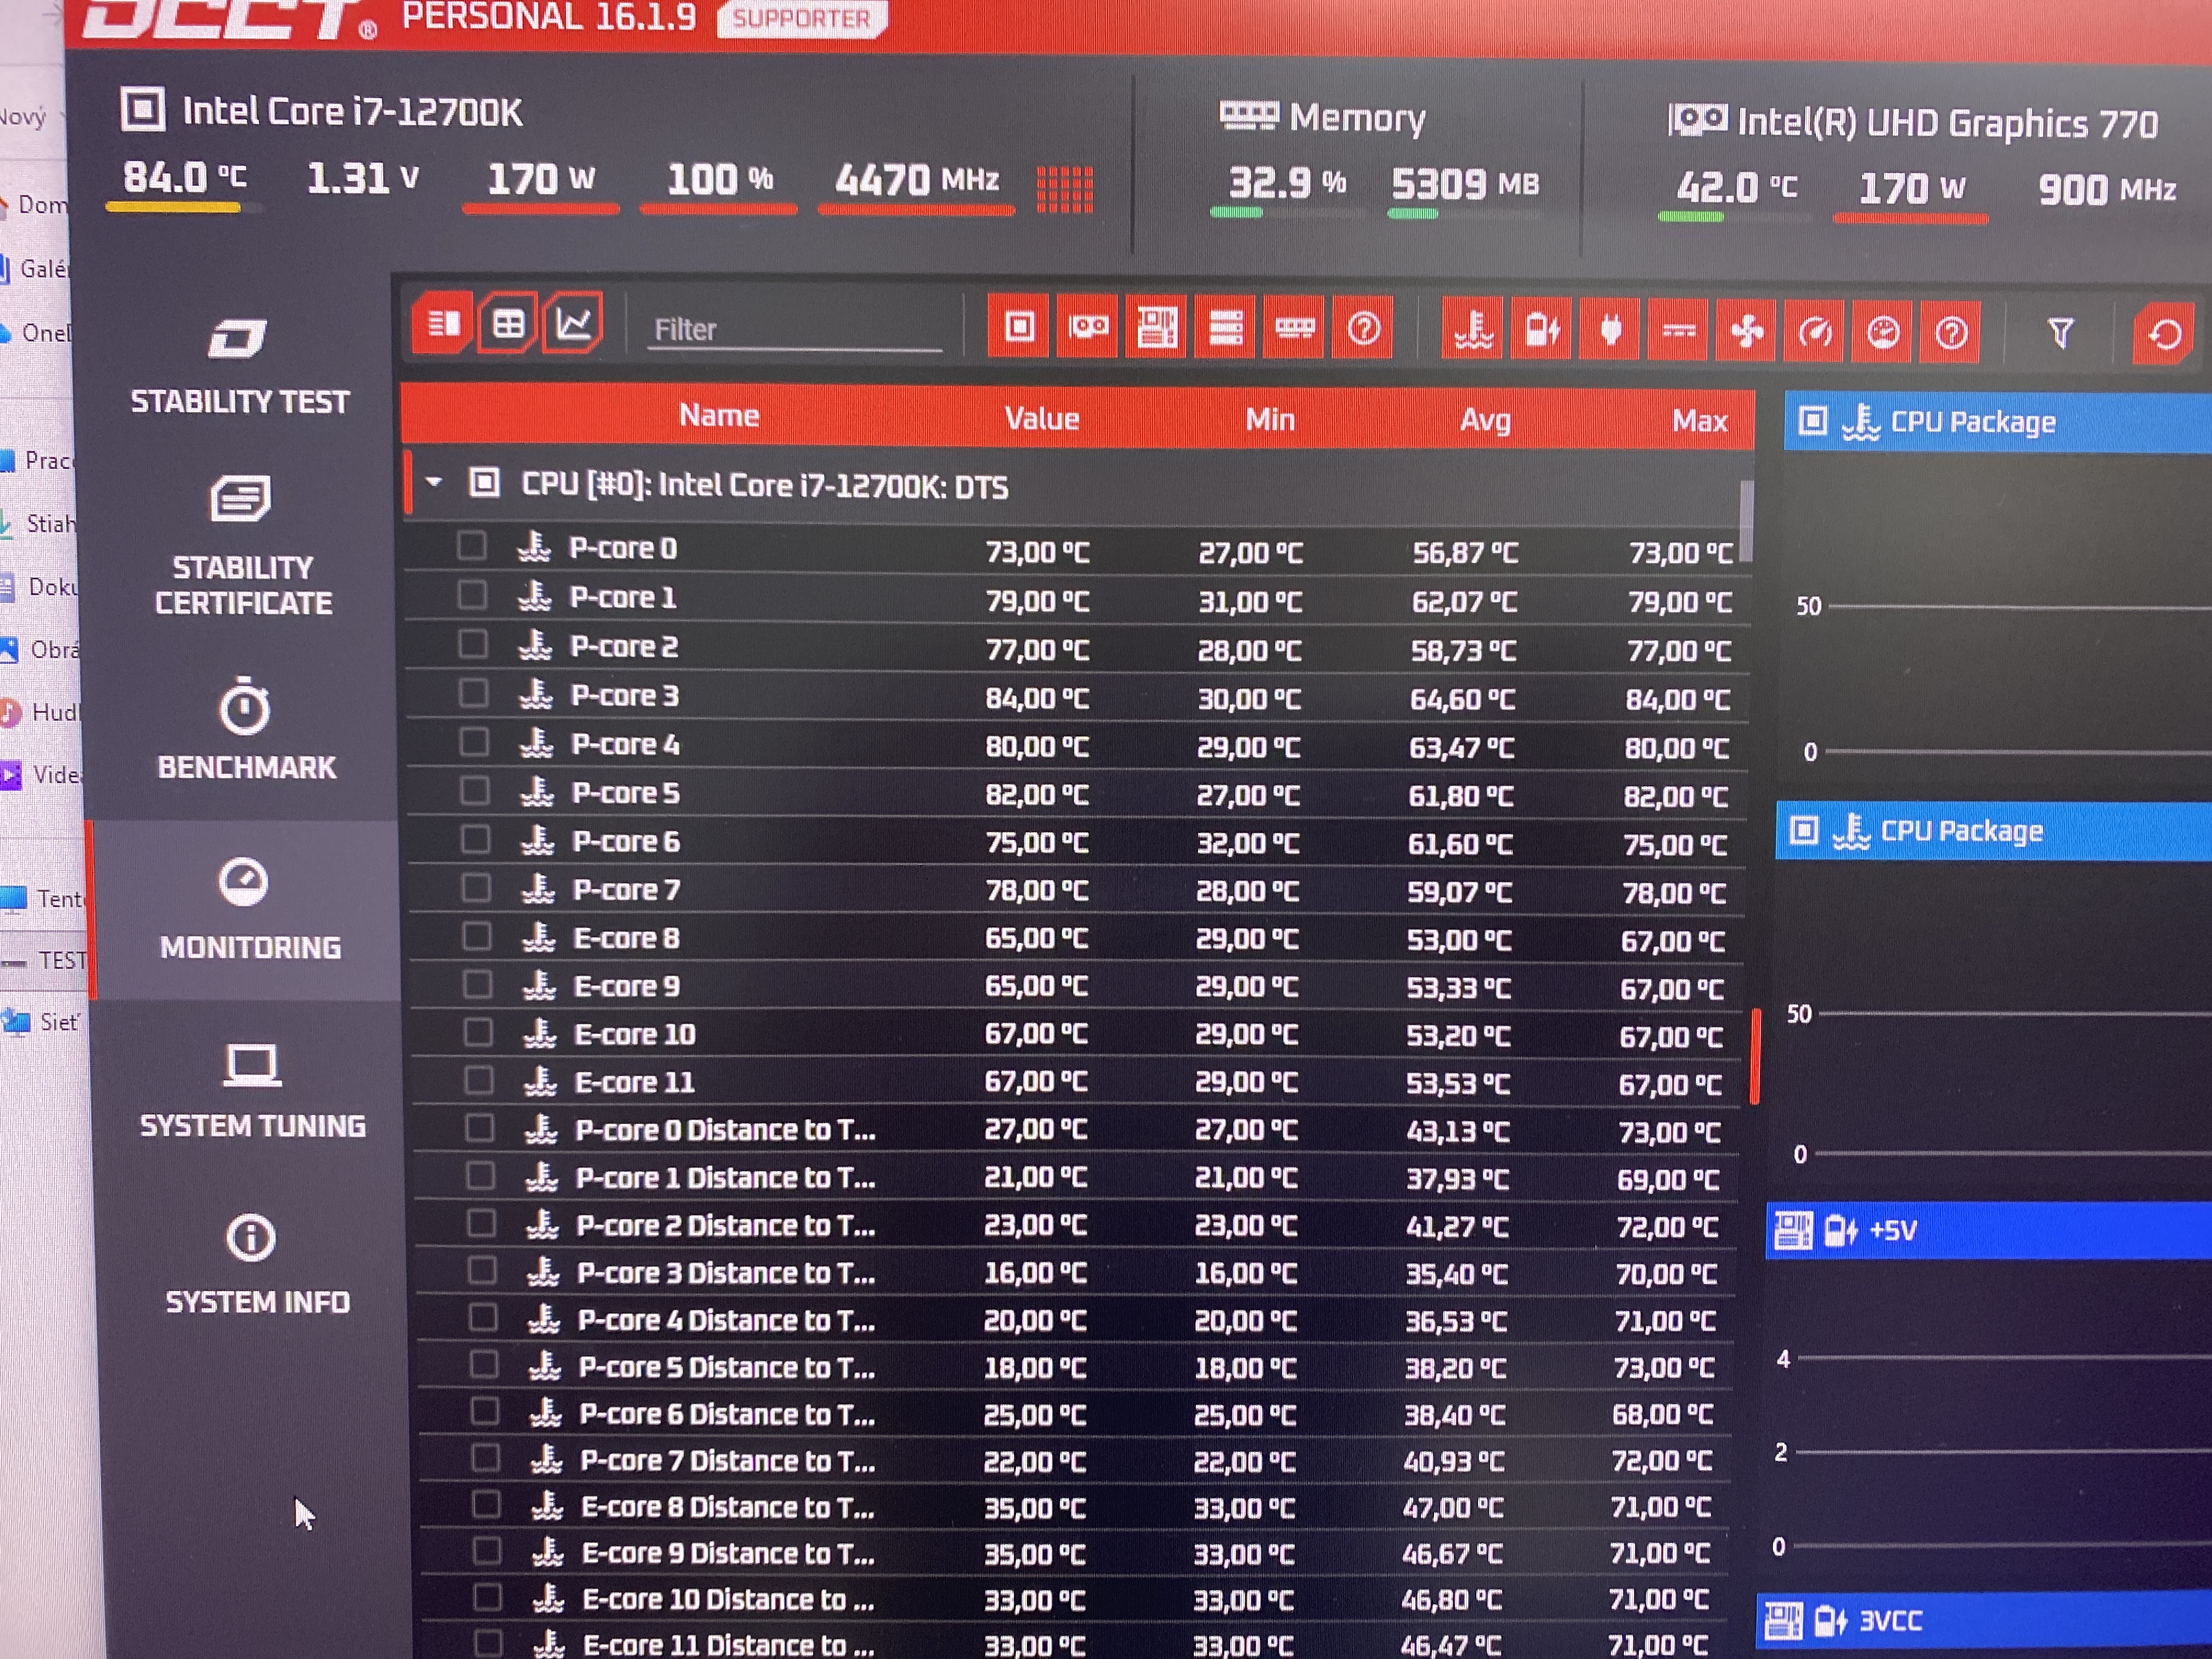
Task: Click the 62,07 °C average value
Action: click(x=1464, y=601)
